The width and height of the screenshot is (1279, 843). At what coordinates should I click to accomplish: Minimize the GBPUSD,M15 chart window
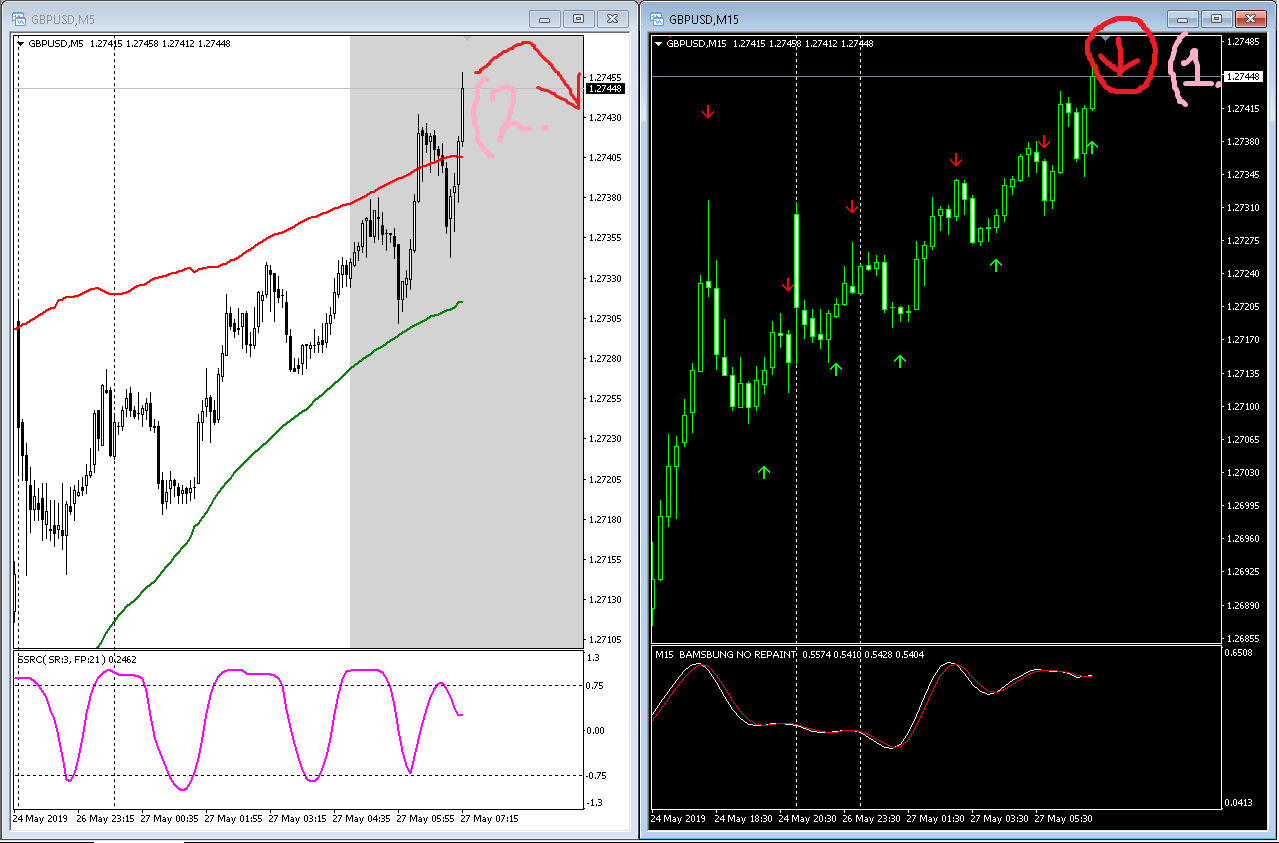point(1183,18)
